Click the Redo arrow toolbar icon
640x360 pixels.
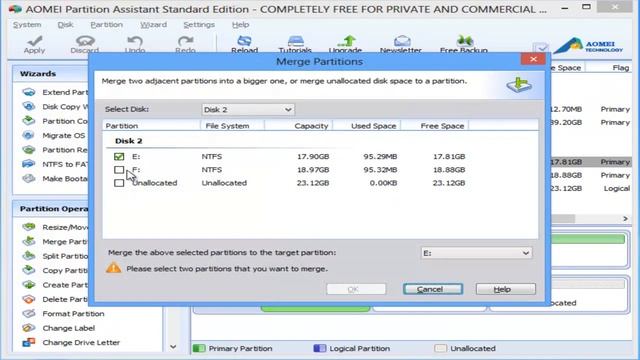185,41
